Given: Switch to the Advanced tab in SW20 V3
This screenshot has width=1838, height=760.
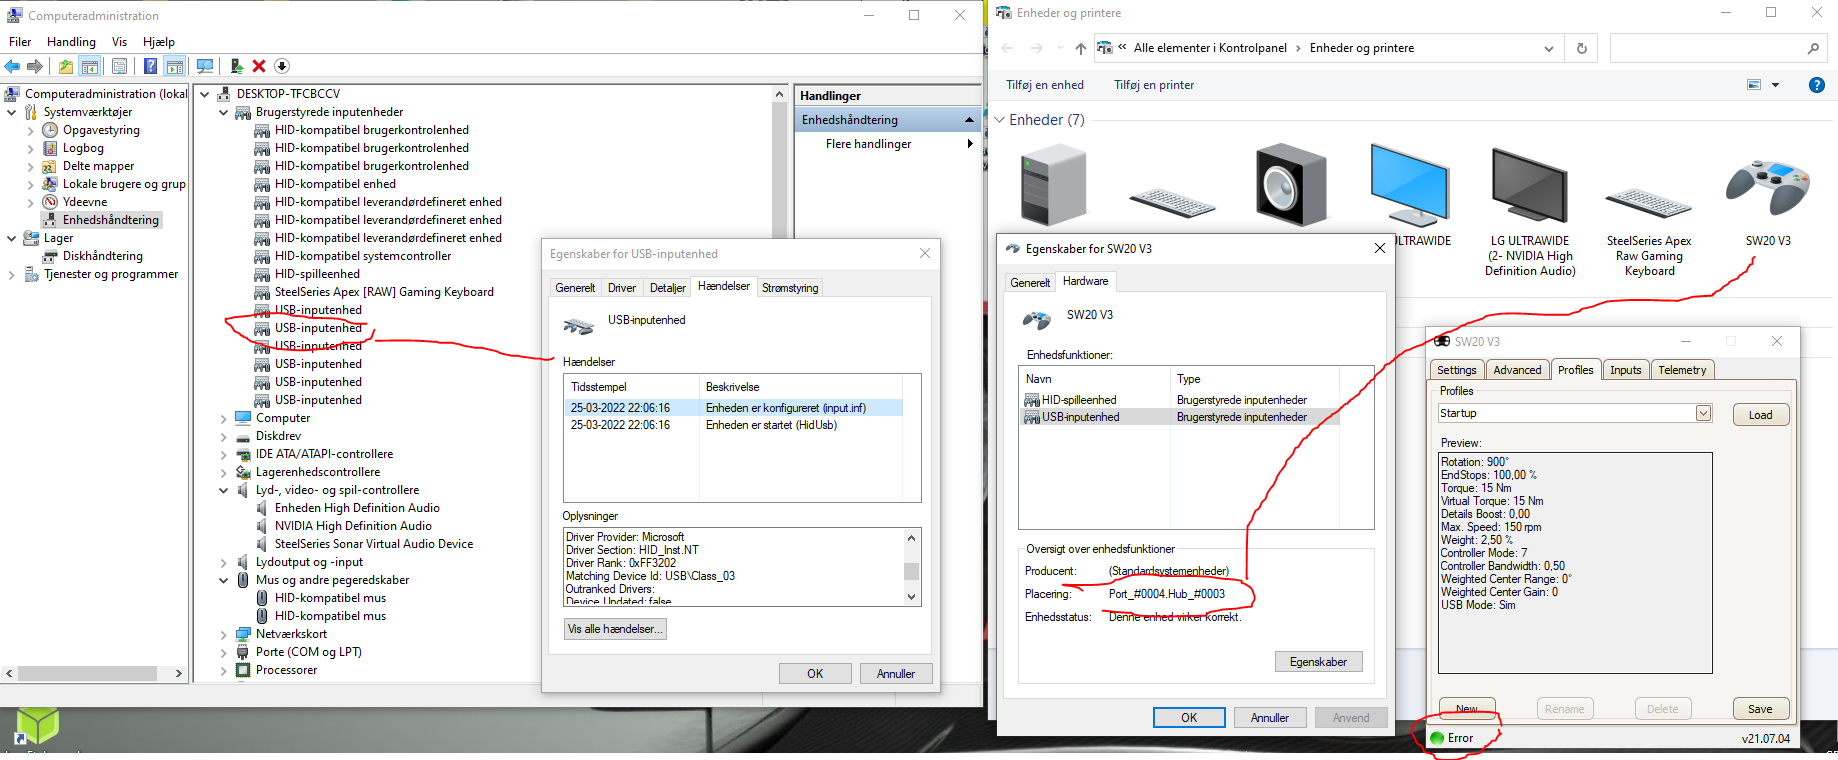Looking at the screenshot, I should [x=1517, y=370].
